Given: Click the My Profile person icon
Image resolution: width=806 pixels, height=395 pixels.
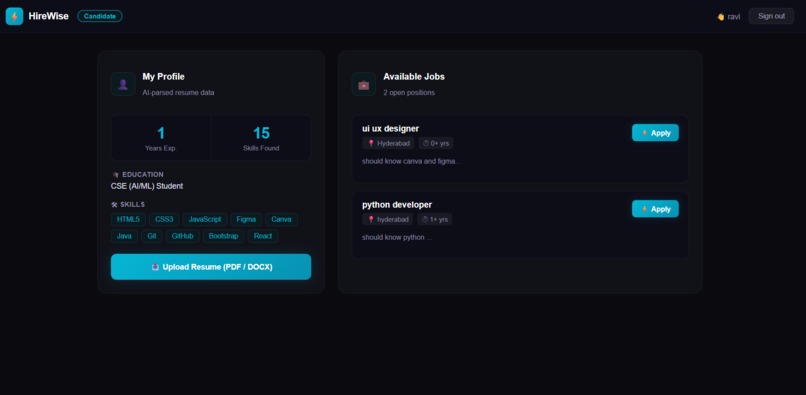Looking at the screenshot, I should [x=123, y=84].
